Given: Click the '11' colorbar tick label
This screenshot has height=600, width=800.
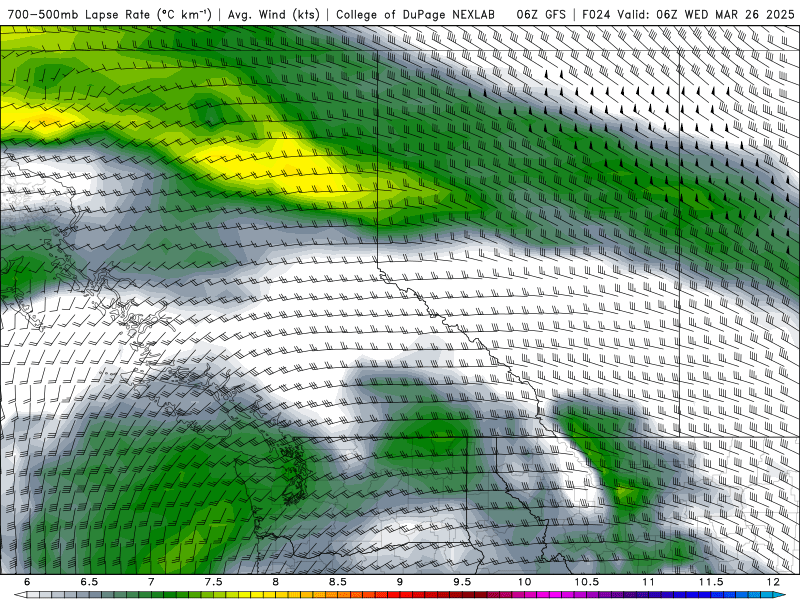Looking at the screenshot, I should (x=648, y=582).
